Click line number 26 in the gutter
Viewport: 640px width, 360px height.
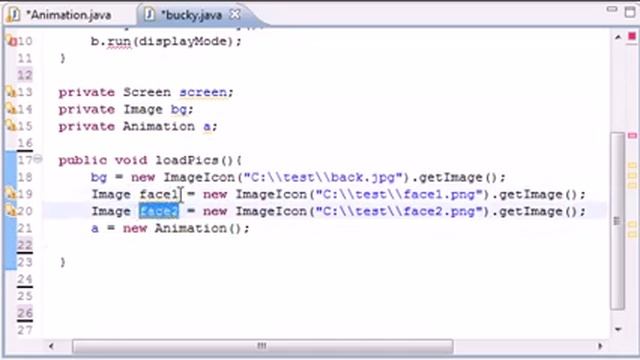coord(24,313)
